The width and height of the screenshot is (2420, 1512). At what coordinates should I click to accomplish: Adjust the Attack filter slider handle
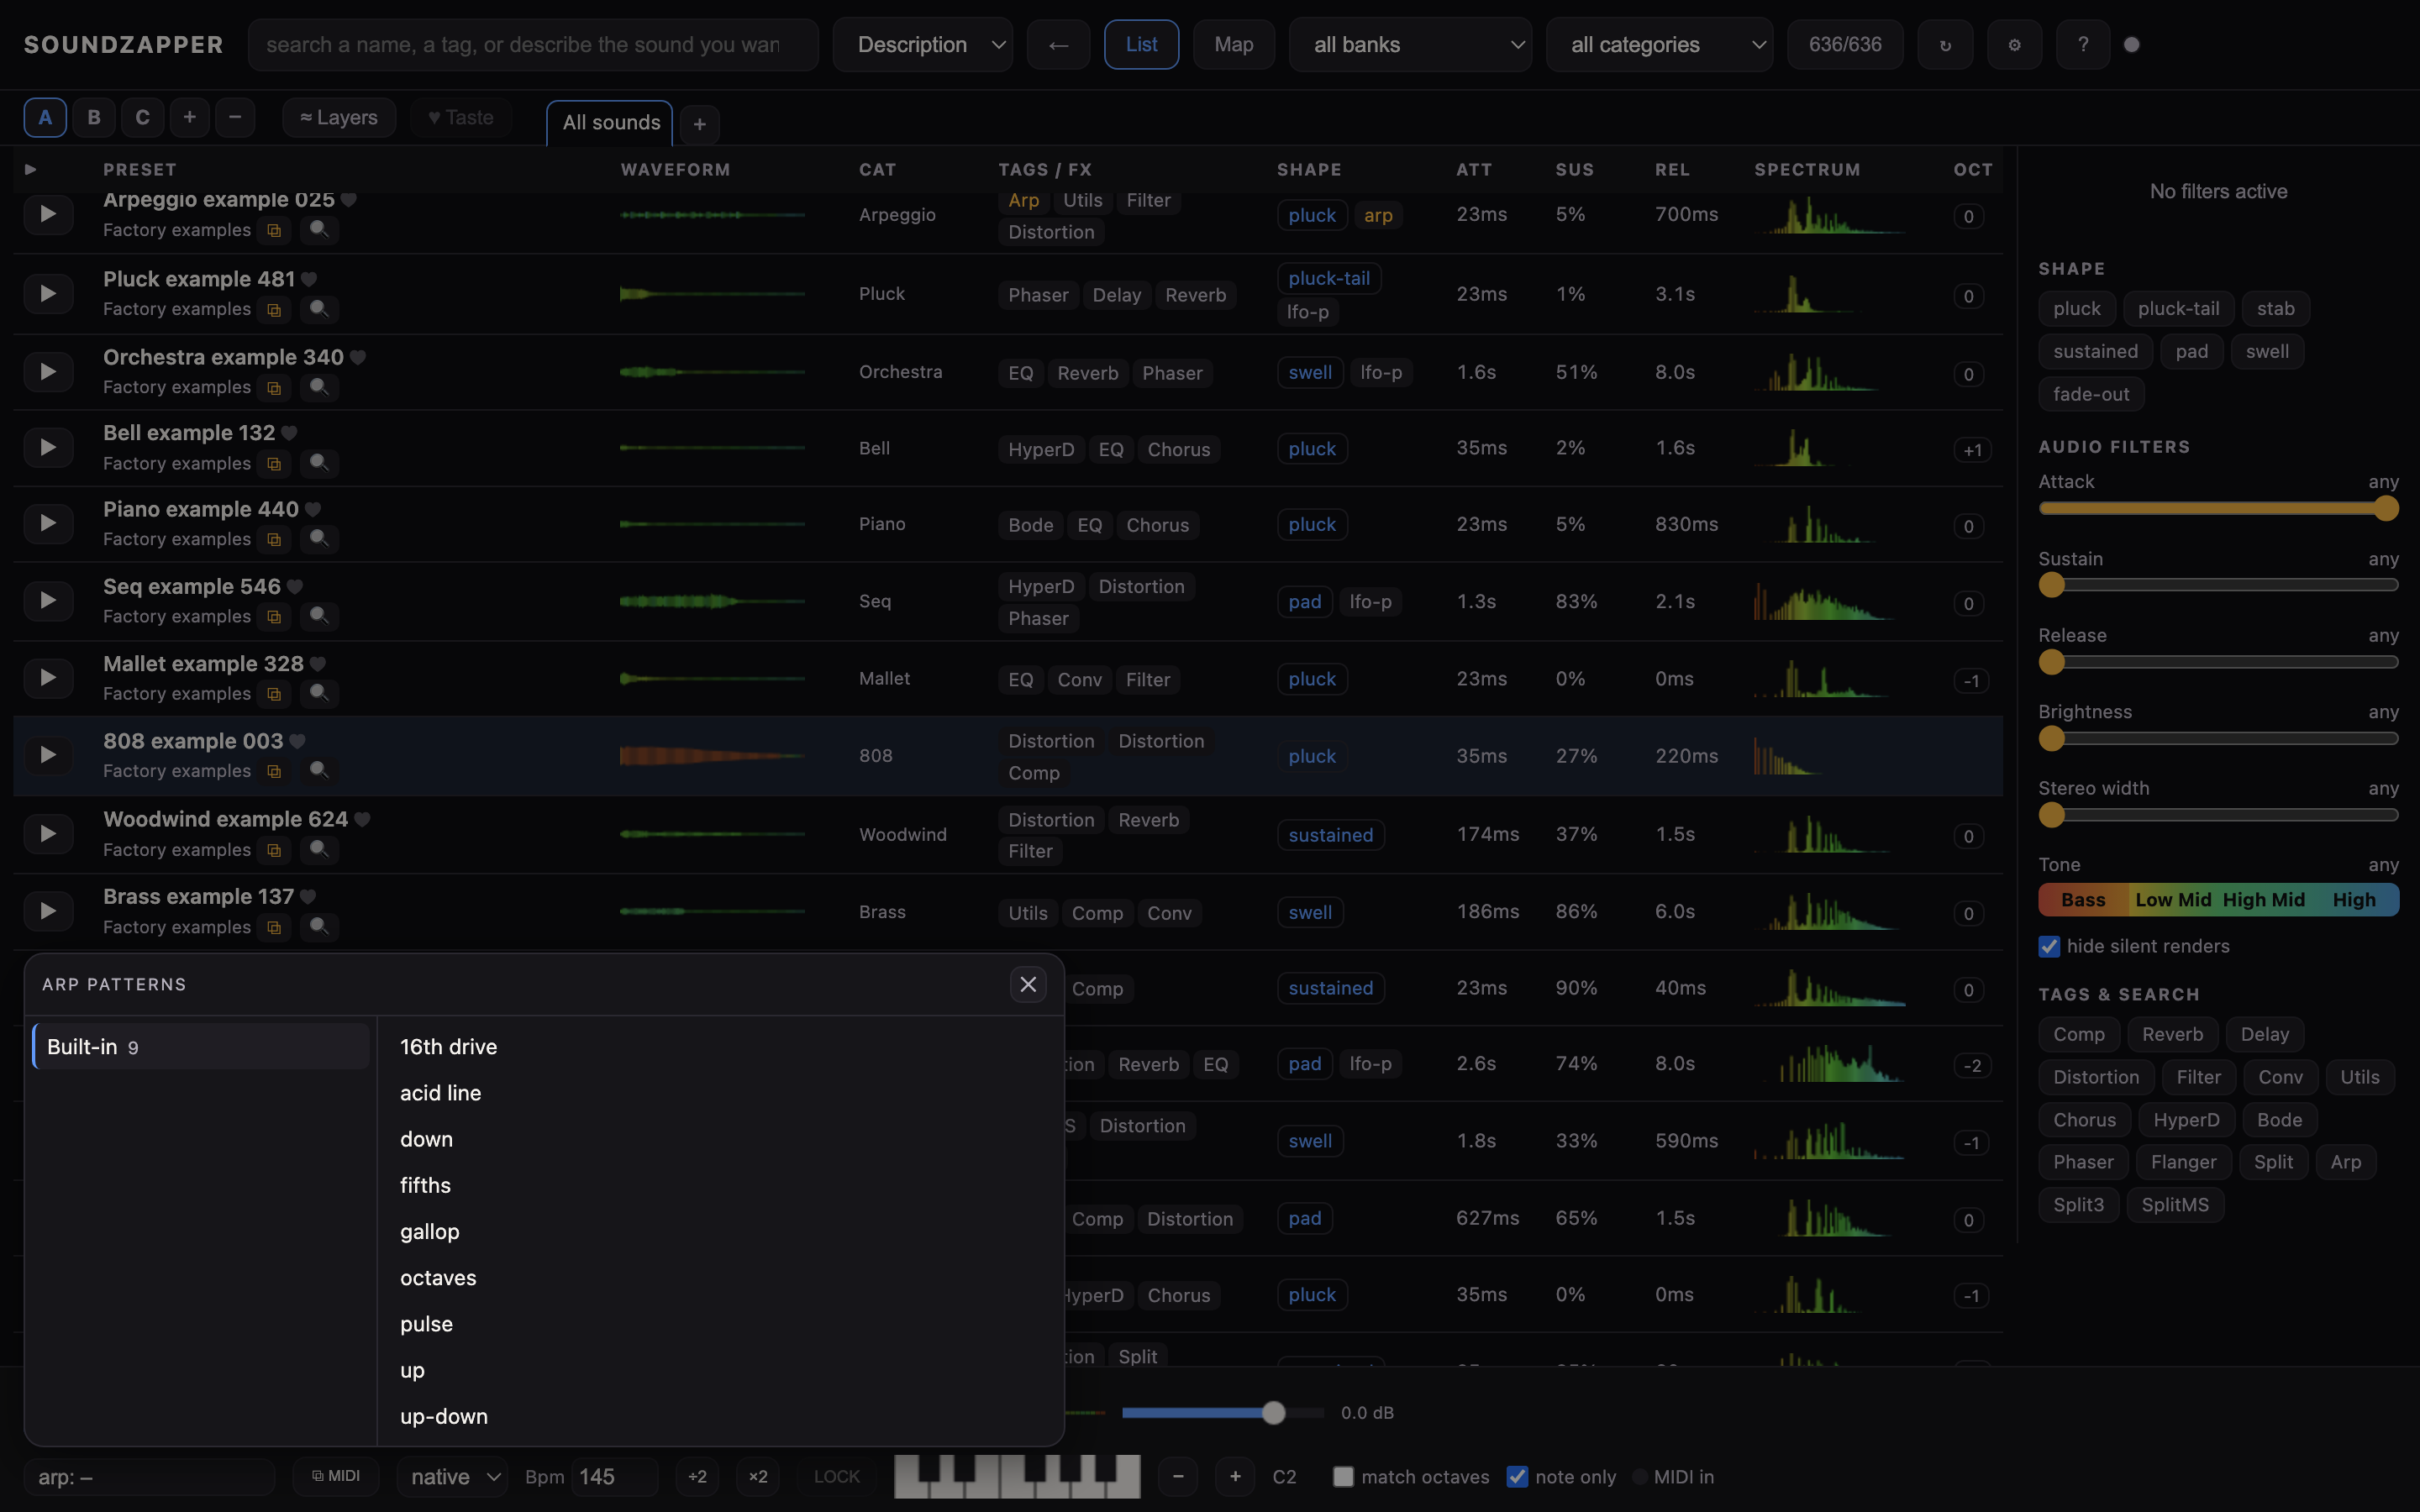click(x=2386, y=509)
